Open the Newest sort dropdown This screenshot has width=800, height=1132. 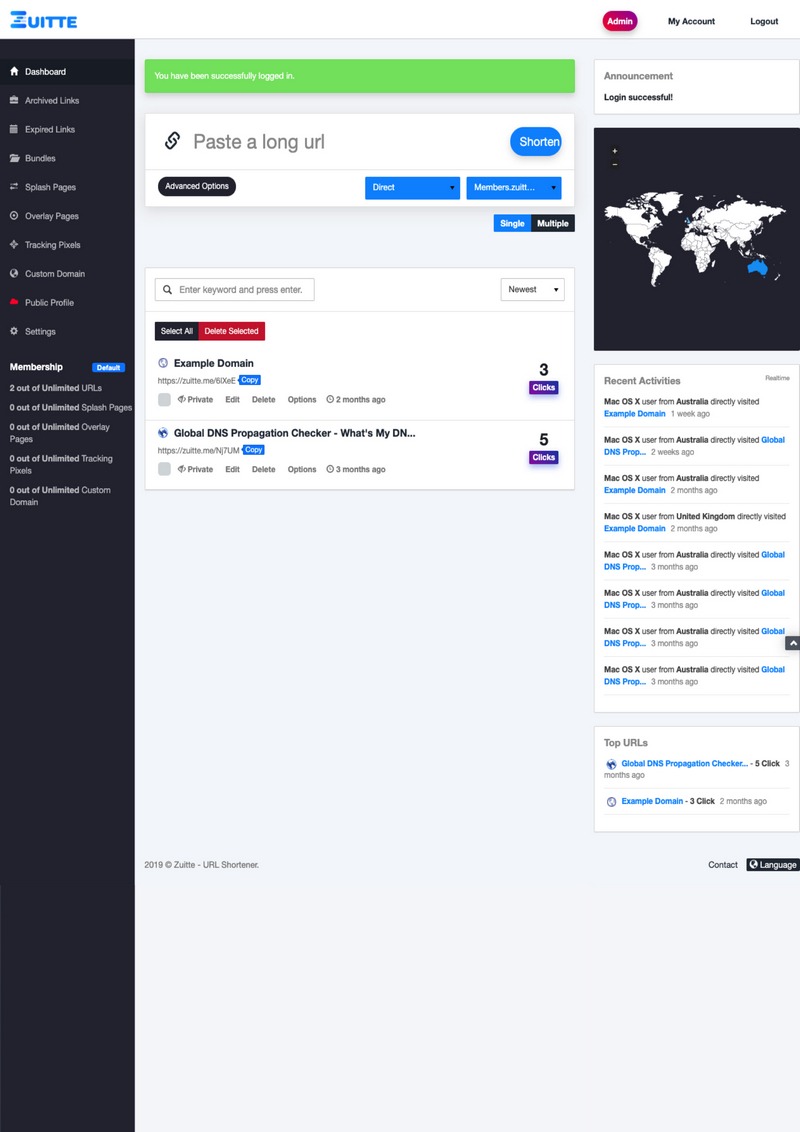tap(532, 289)
